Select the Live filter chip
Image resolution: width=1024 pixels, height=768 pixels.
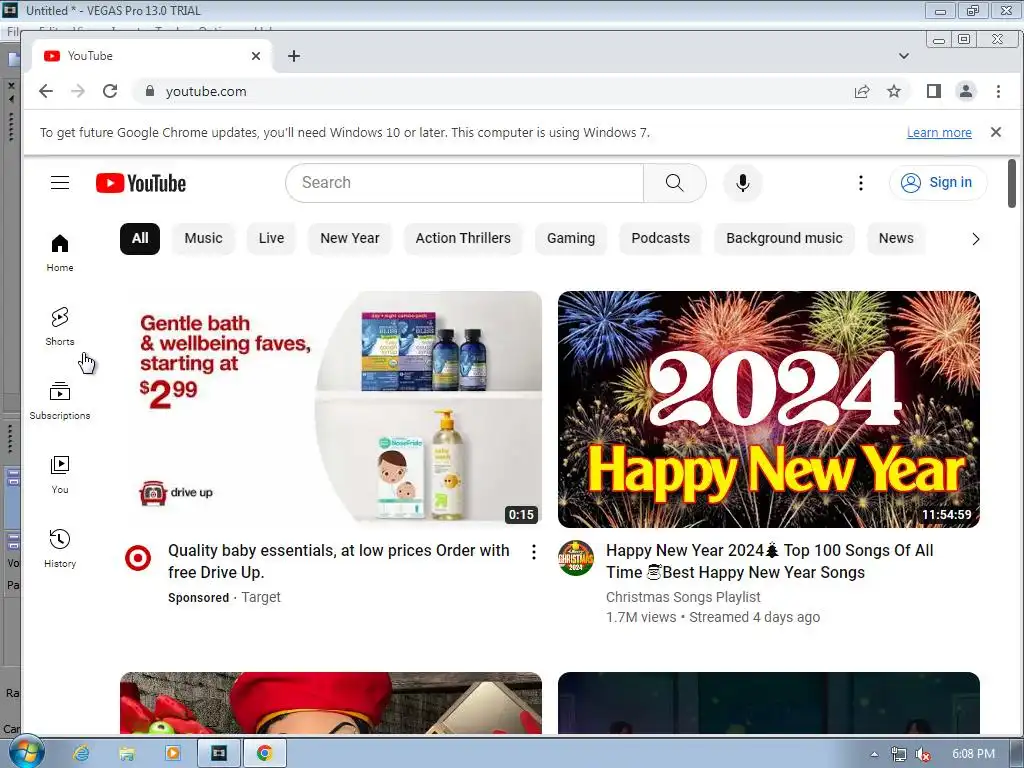pos(271,238)
